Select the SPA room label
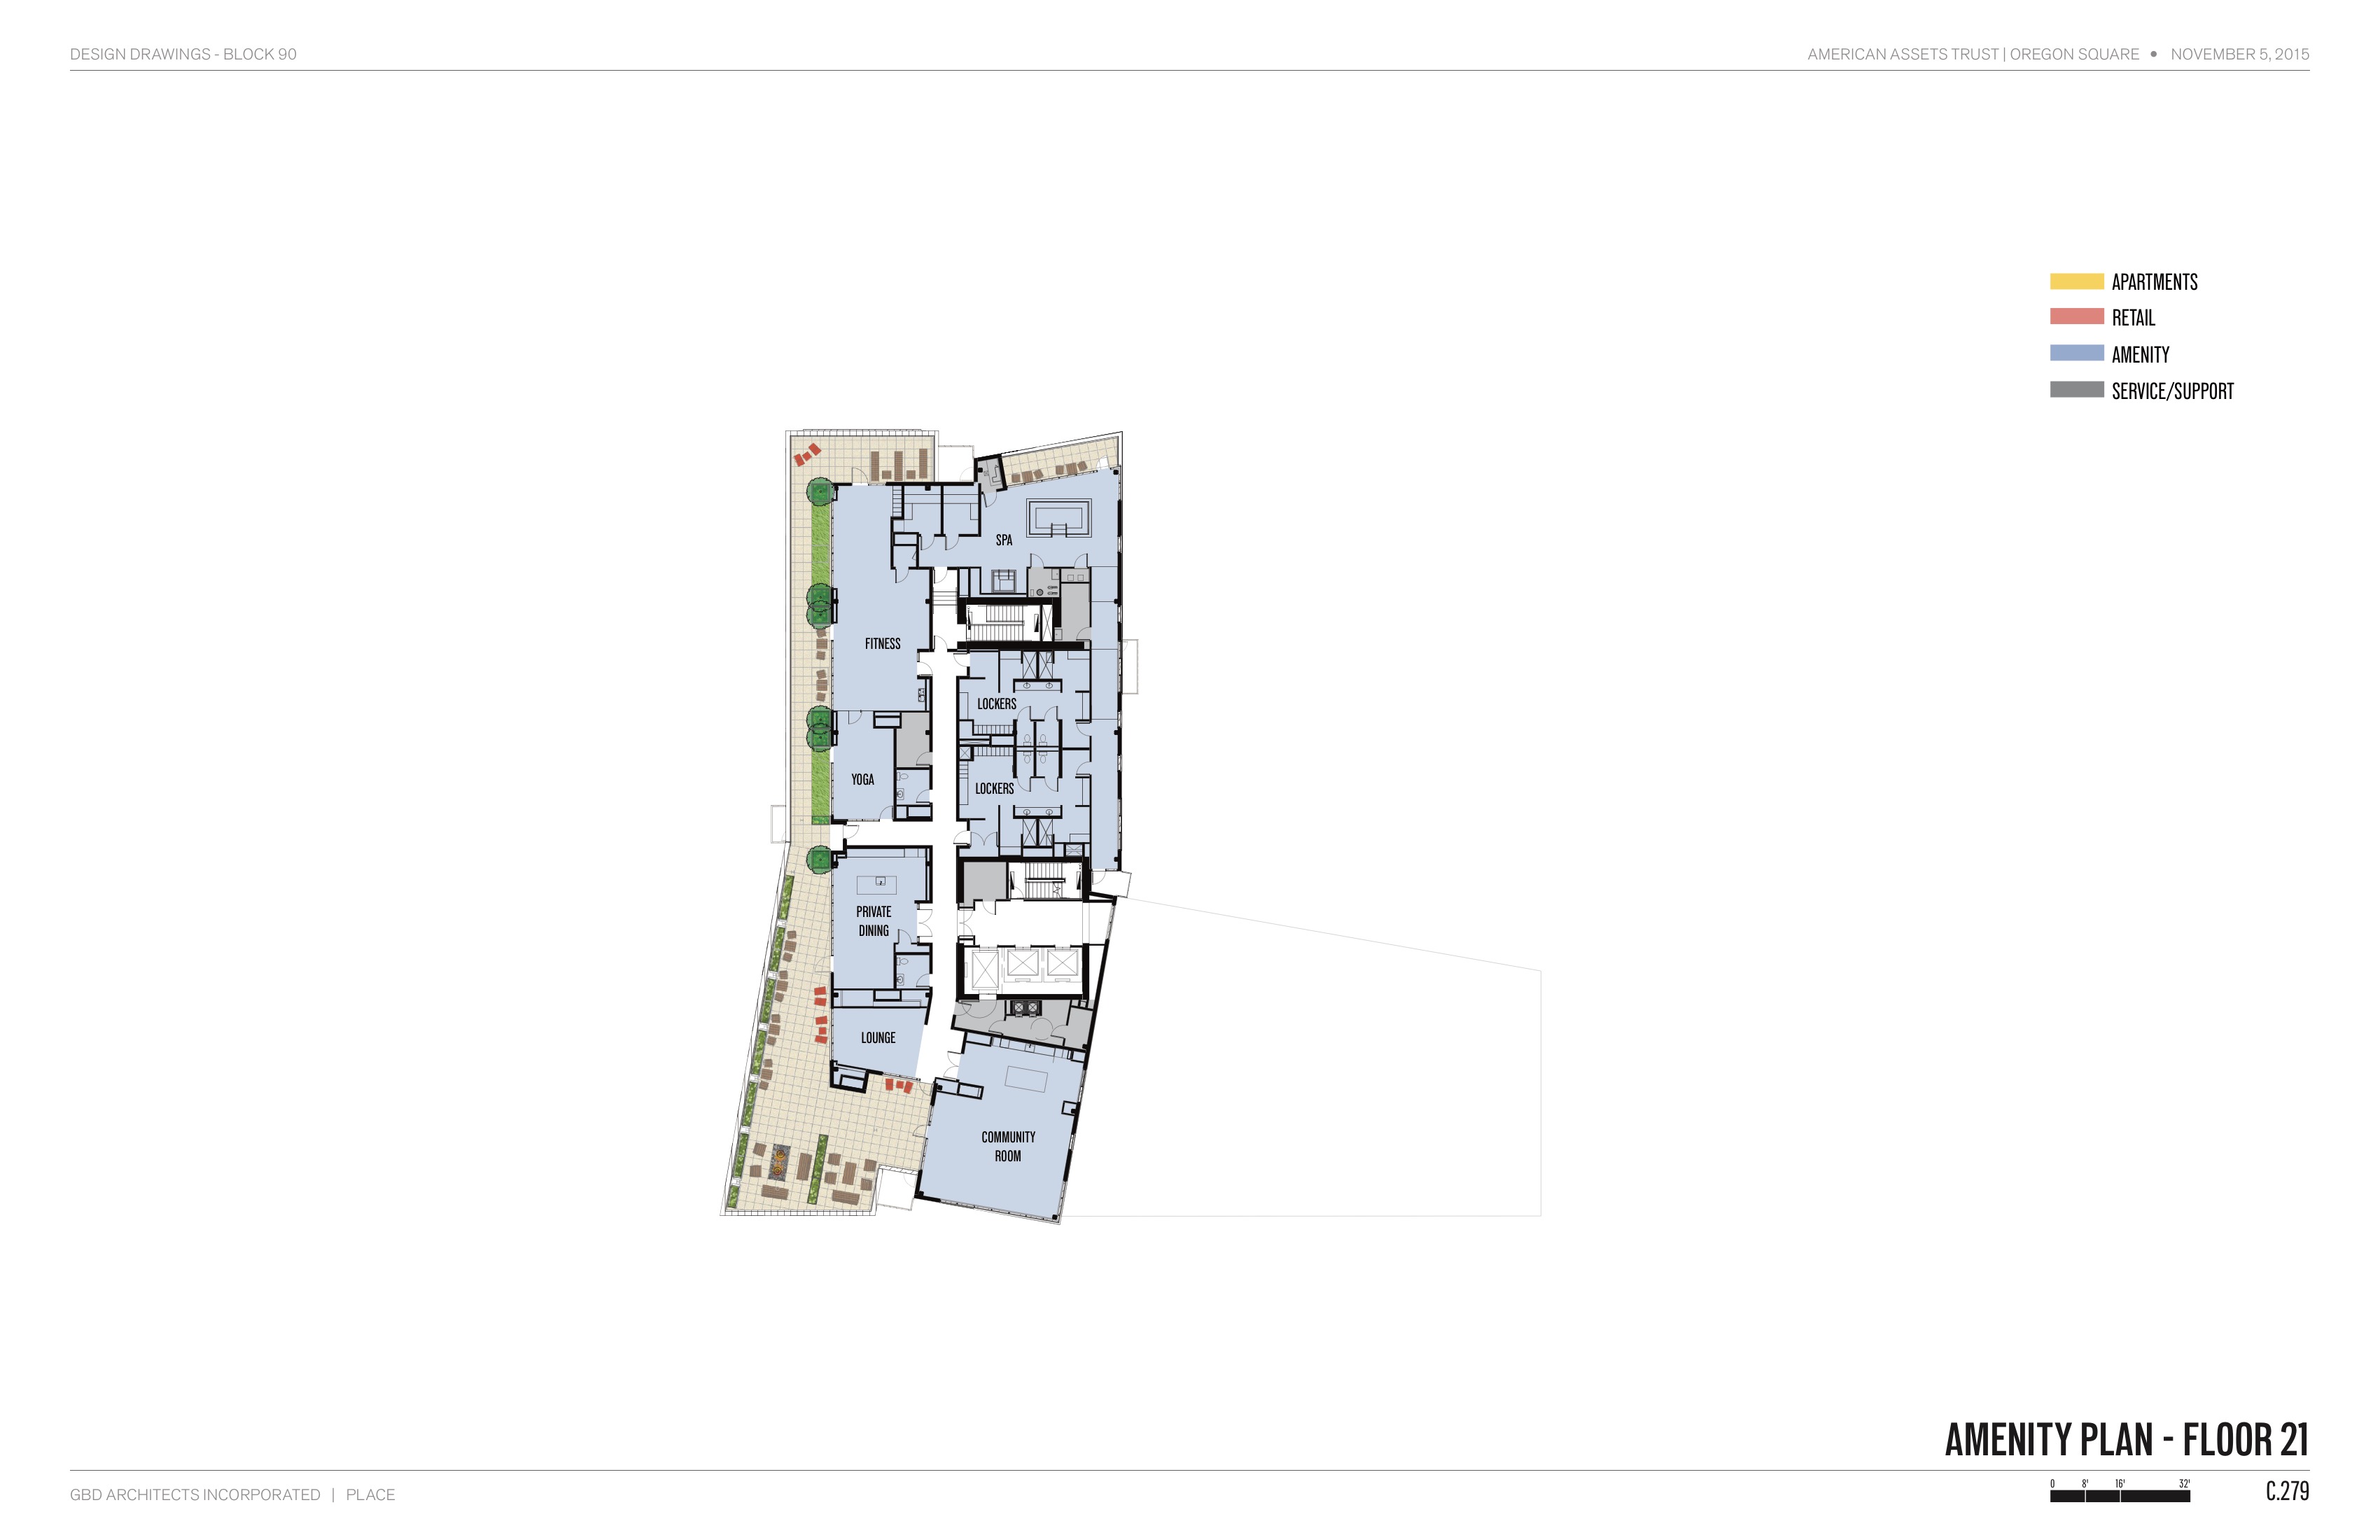2380x1540 pixels. [x=1003, y=540]
